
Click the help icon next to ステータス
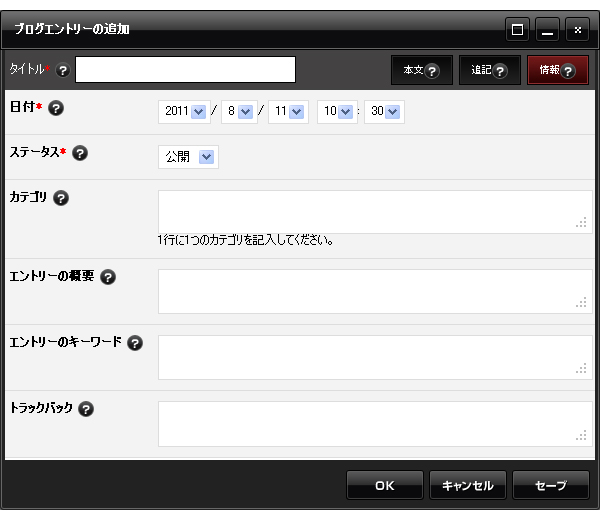click(80, 153)
